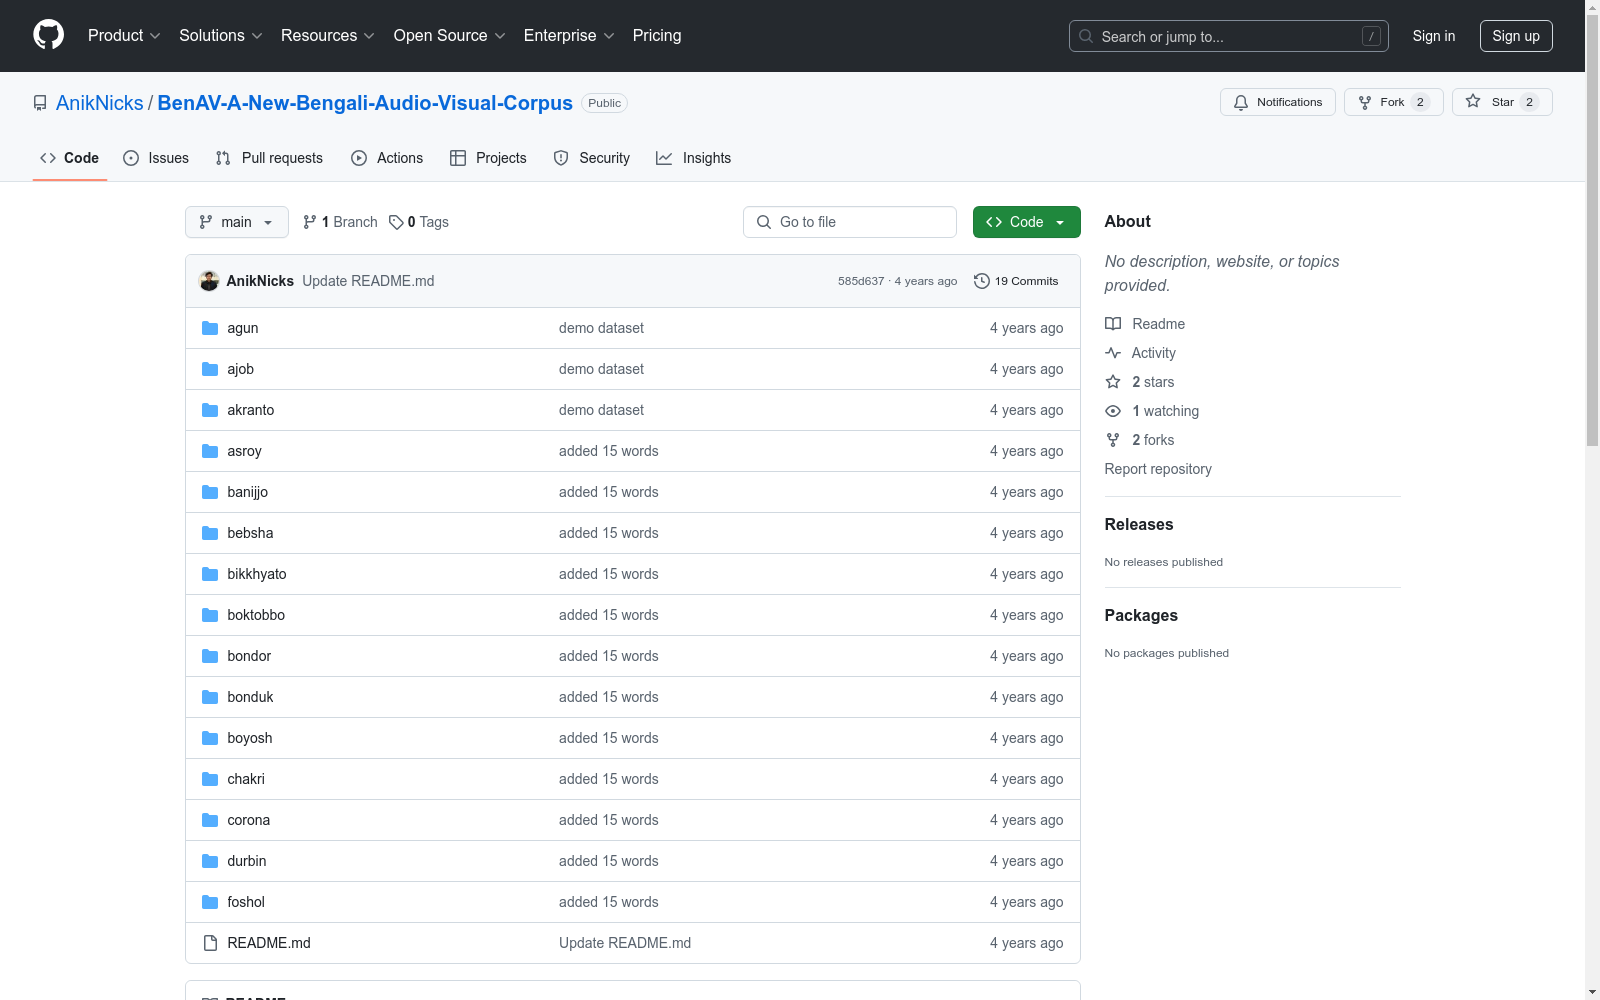The width and height of the screenshot is (1600, 1000).
Task: Open GitHub homepage via Octocat logo
Action: tap(48, 35)
